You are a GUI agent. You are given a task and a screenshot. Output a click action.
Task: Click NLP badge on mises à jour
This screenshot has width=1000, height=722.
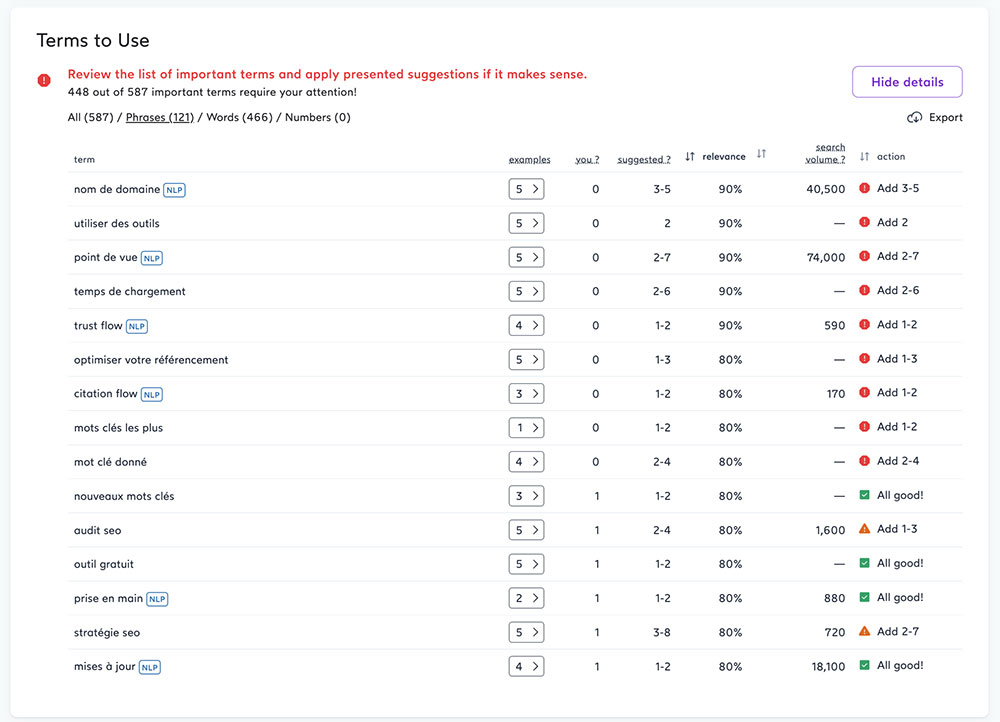coord(150,668)
